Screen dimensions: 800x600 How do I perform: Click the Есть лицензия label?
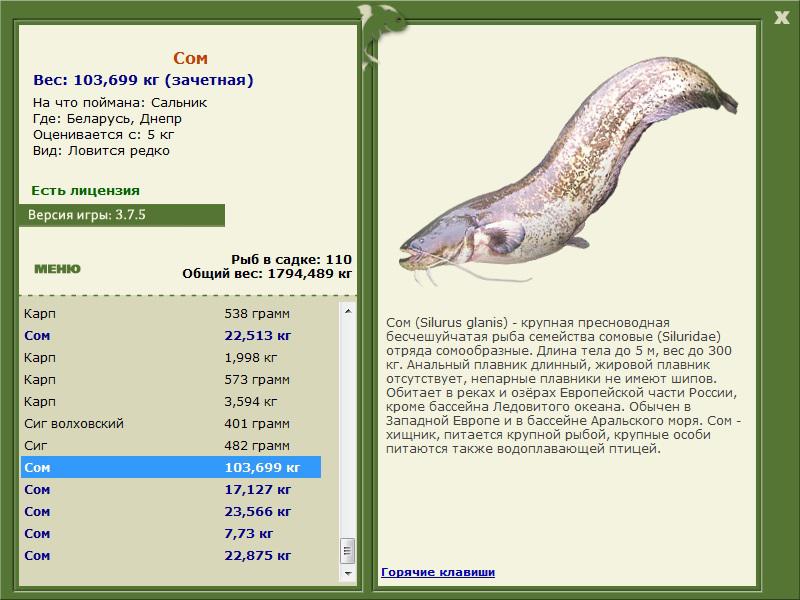[85, 190]
